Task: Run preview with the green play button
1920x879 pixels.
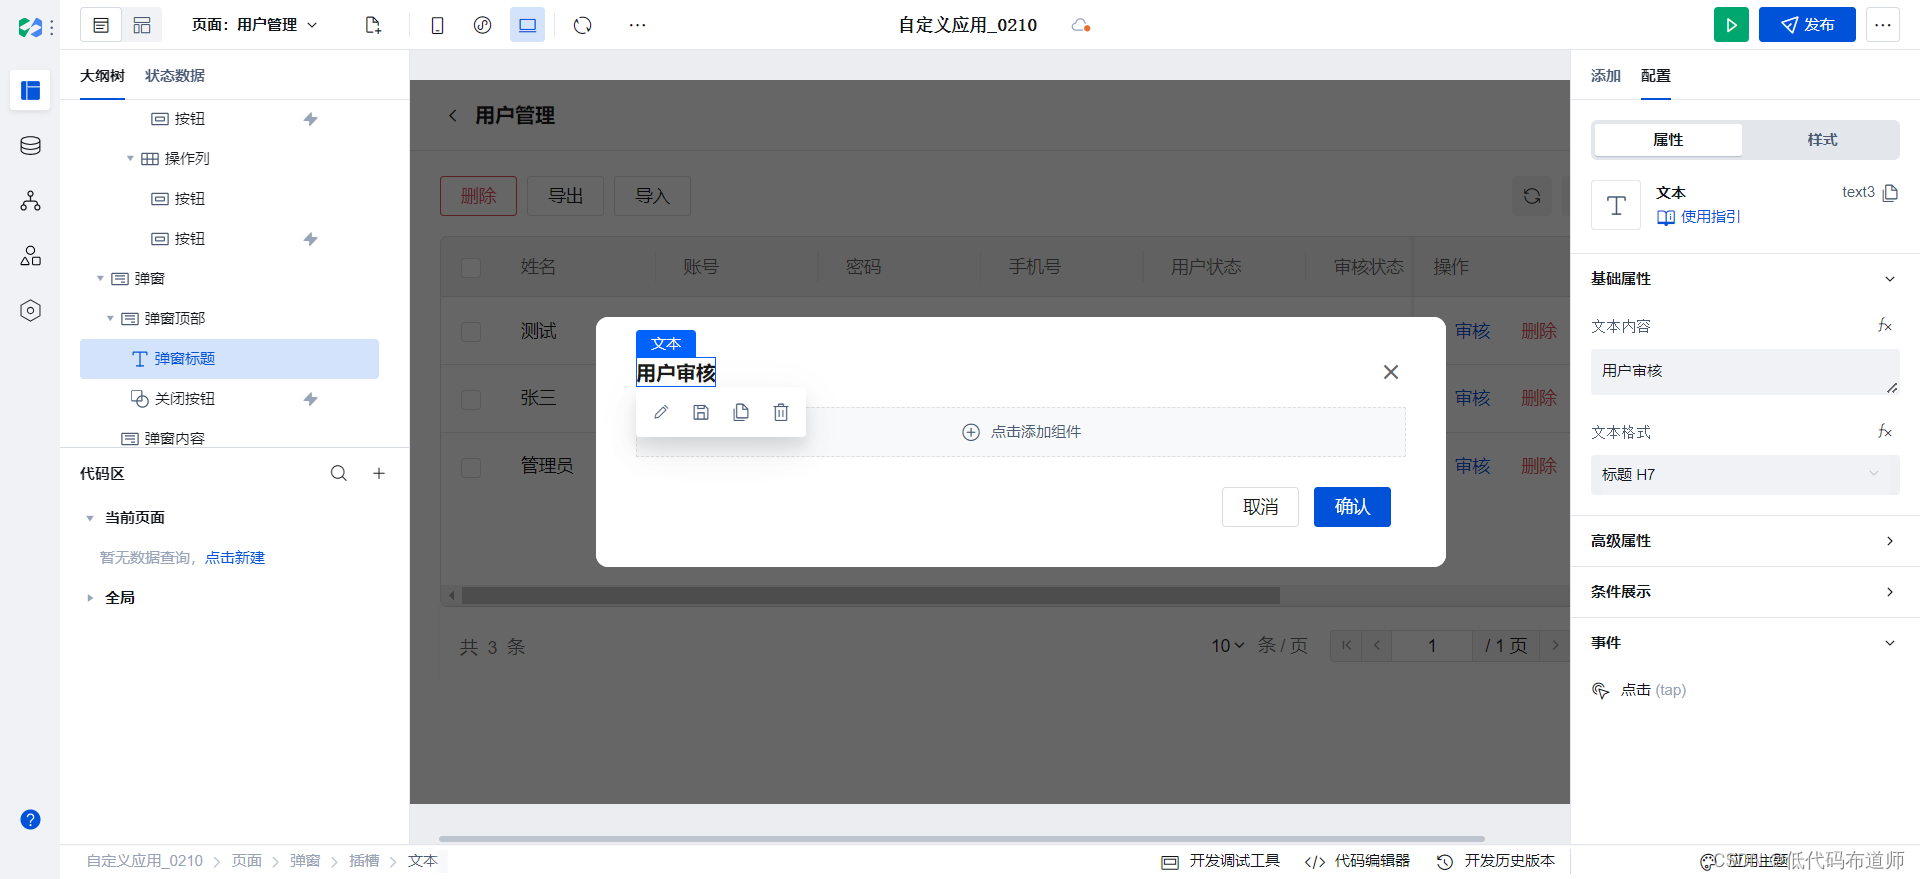Action: tap(1731, 25)
